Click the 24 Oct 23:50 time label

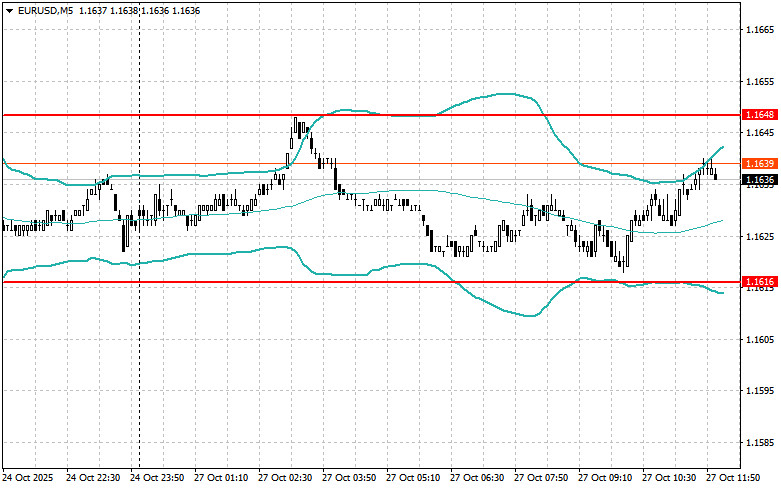tap(157, 478)
